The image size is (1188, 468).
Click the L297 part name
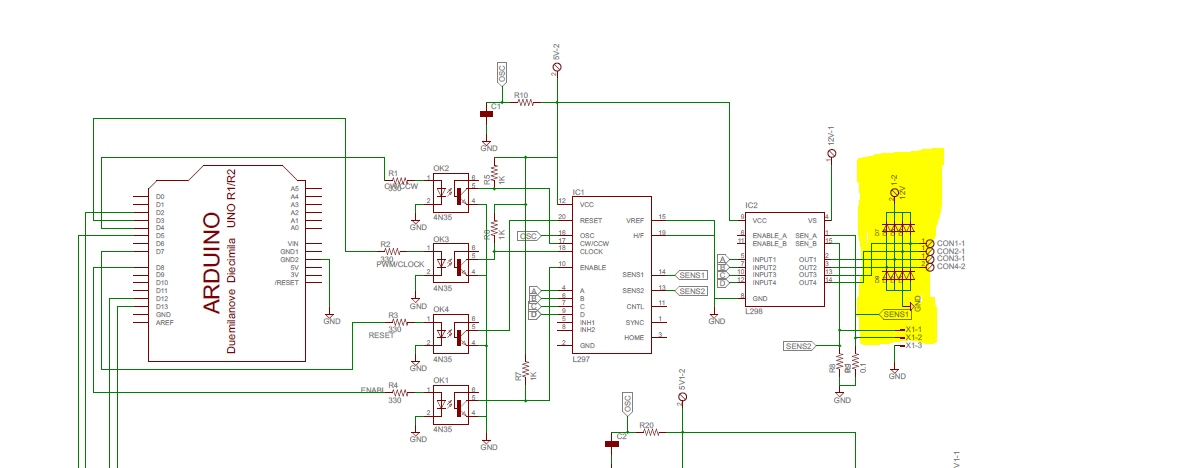tap(581, 358)
